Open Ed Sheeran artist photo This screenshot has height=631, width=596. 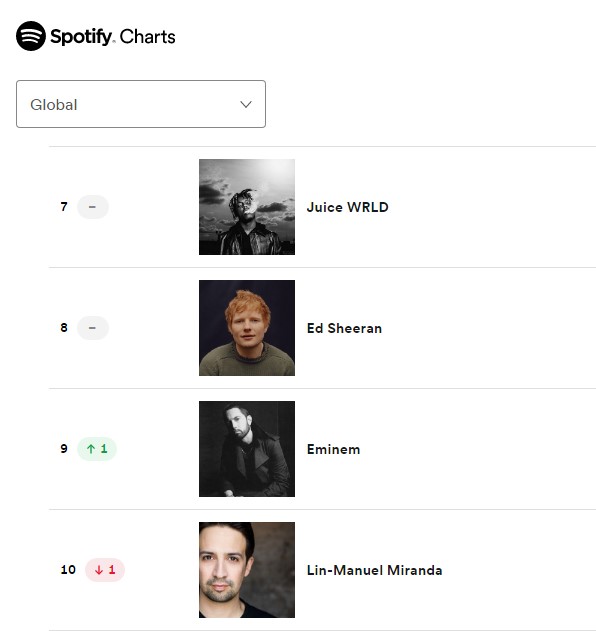tap(247, 328)
